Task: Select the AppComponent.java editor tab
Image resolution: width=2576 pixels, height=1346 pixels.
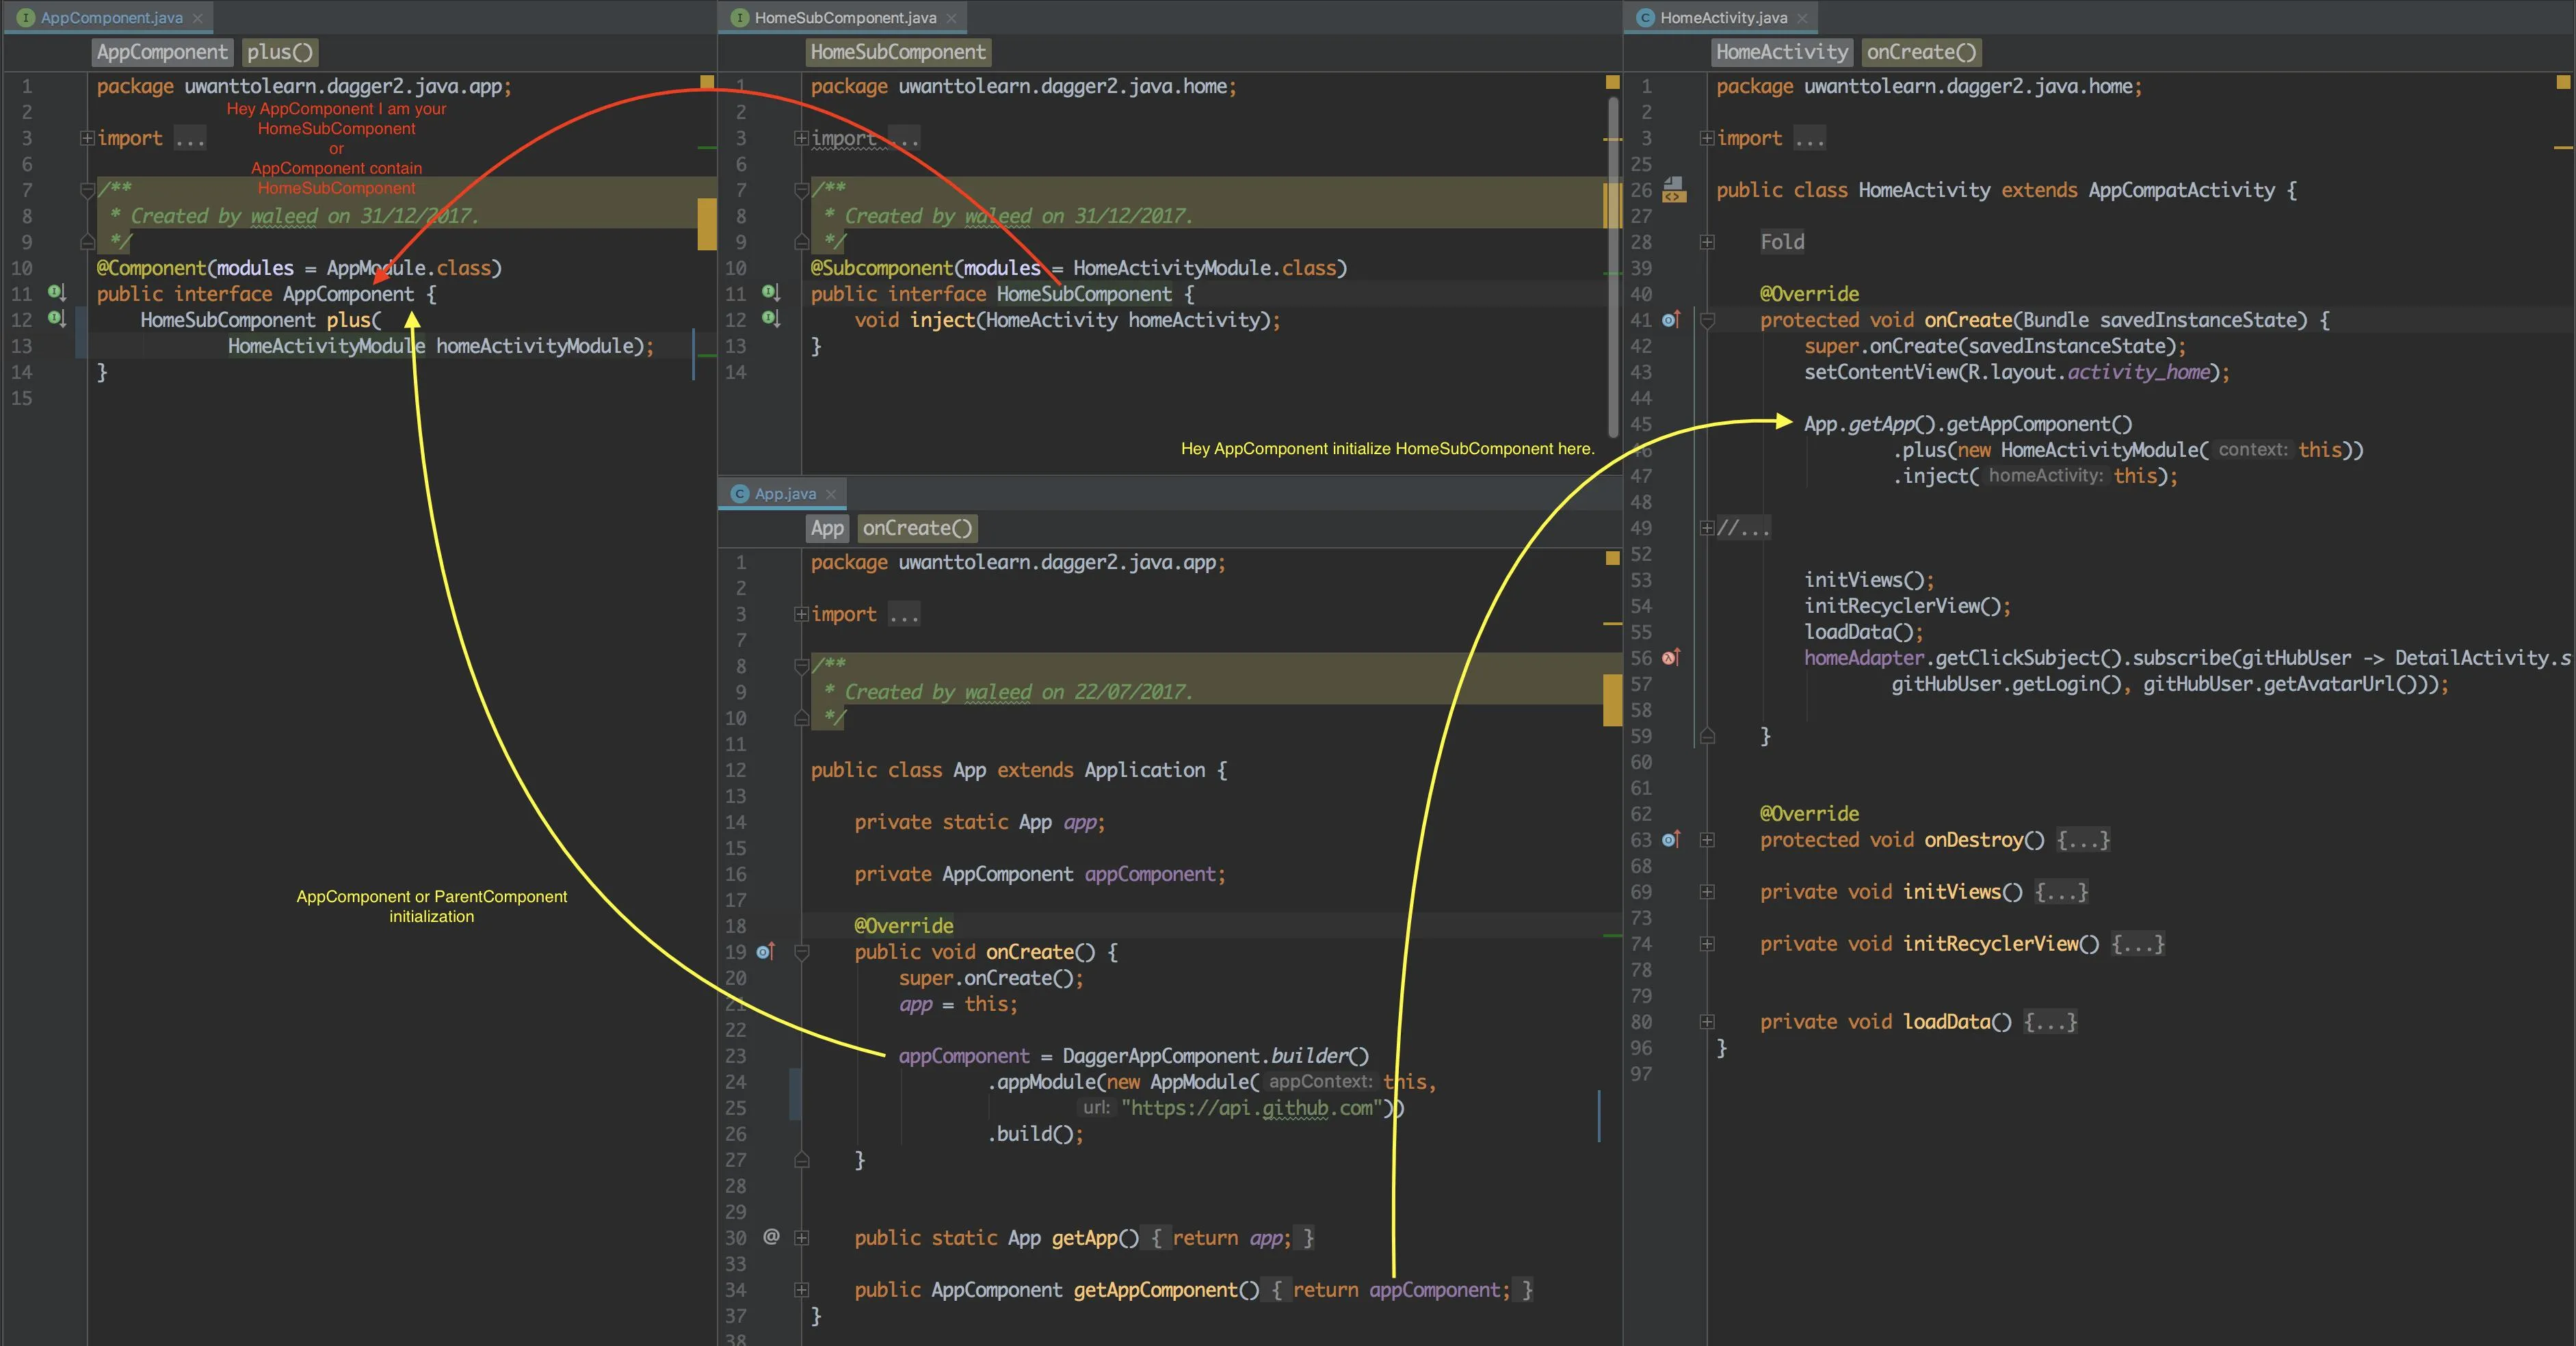Action: pyautogui.click(x=111, y=18)
